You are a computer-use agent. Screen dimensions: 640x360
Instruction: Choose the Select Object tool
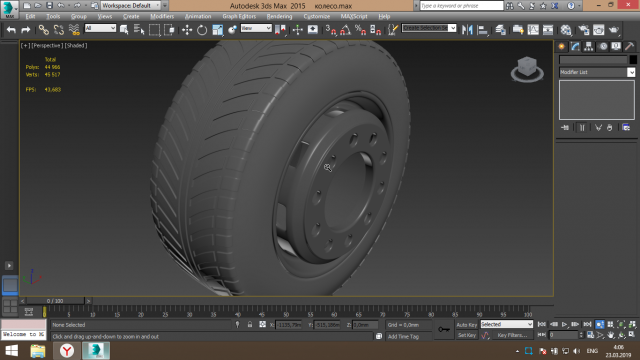pos(124,30)
